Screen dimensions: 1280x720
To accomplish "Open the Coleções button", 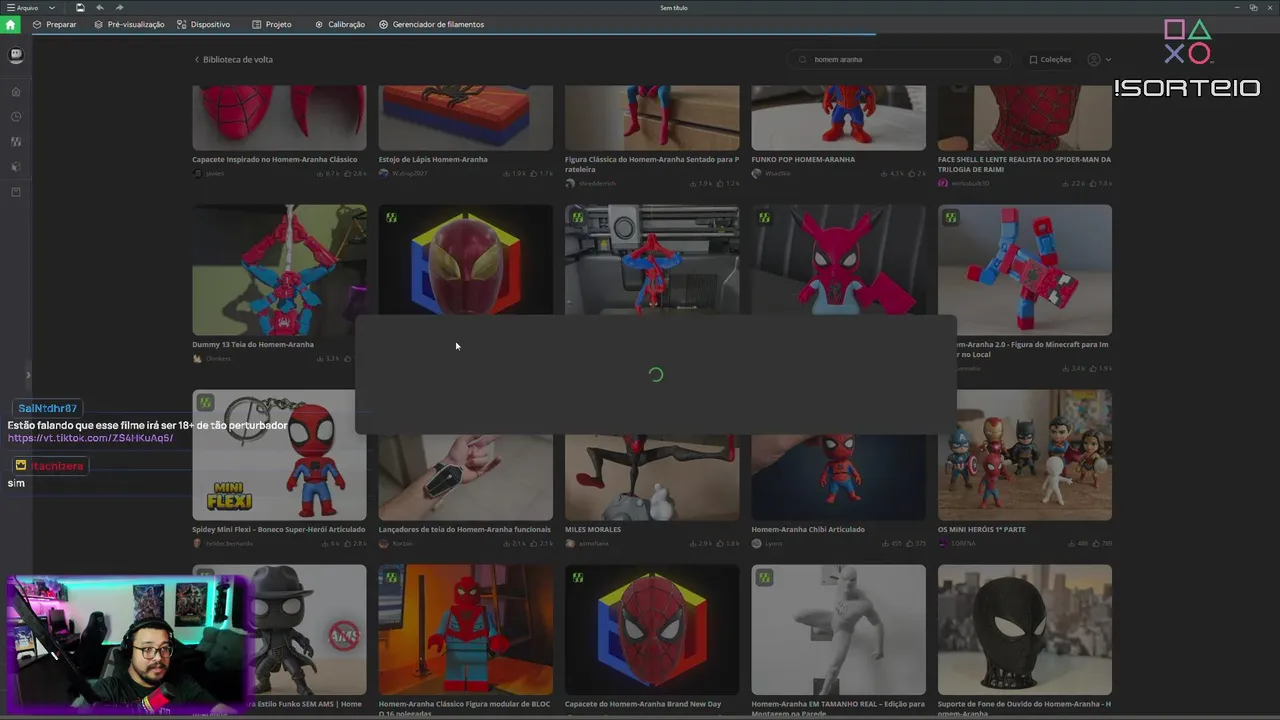I will (x=1050, y=59).
